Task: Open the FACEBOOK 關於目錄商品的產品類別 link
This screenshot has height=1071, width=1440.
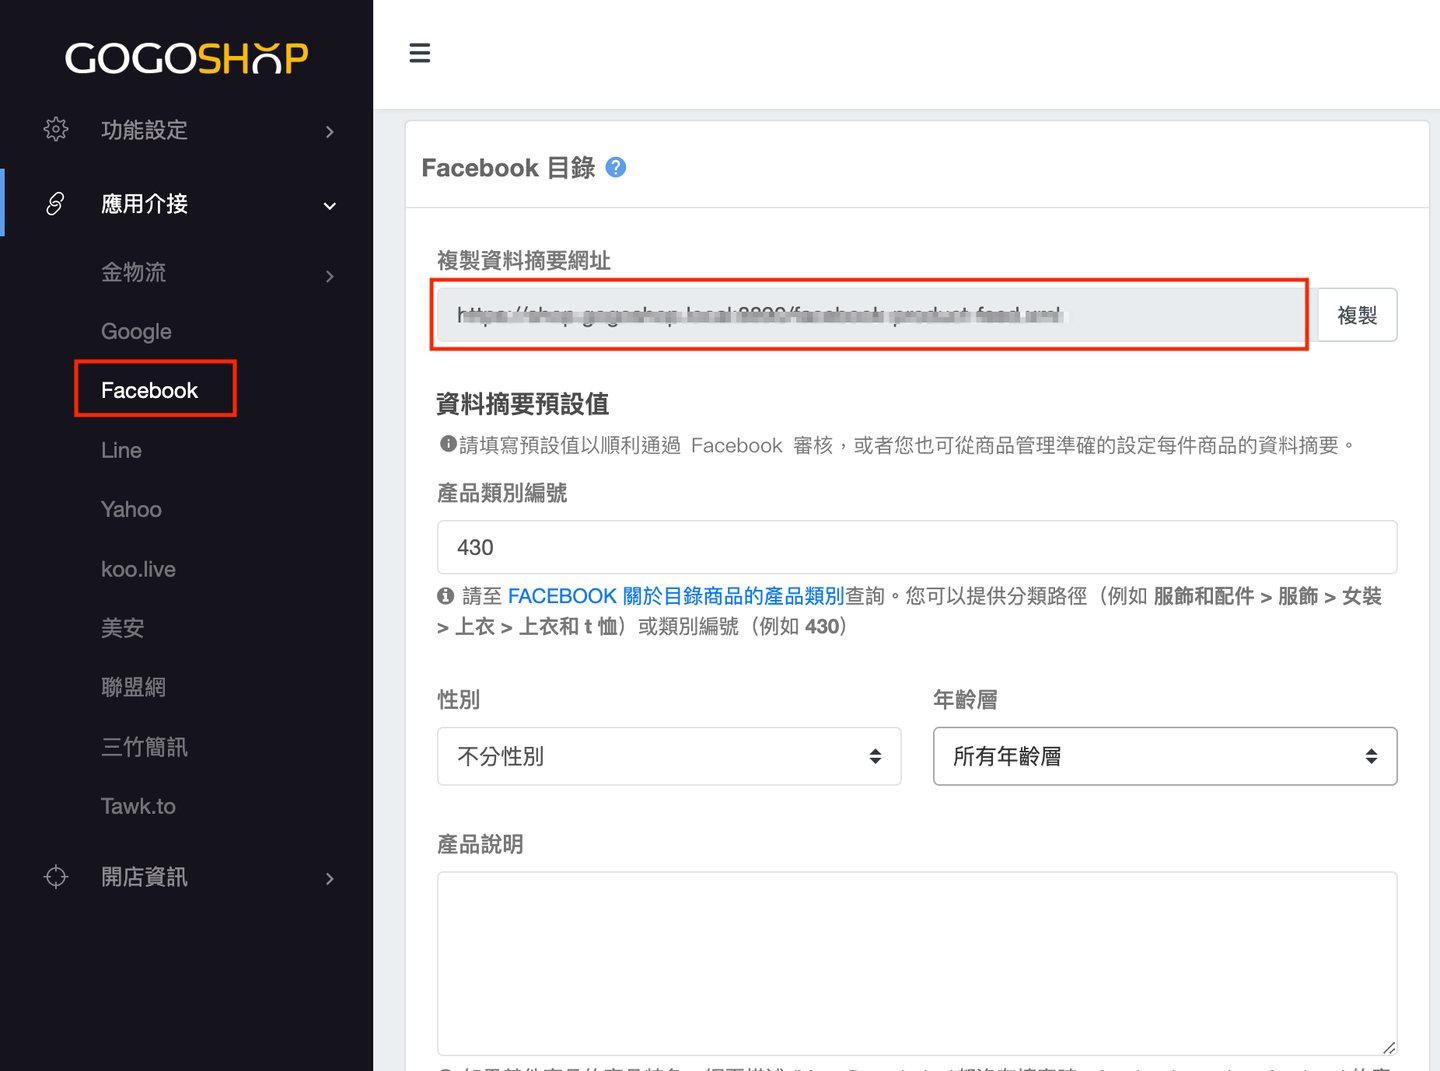Action: 676,596
